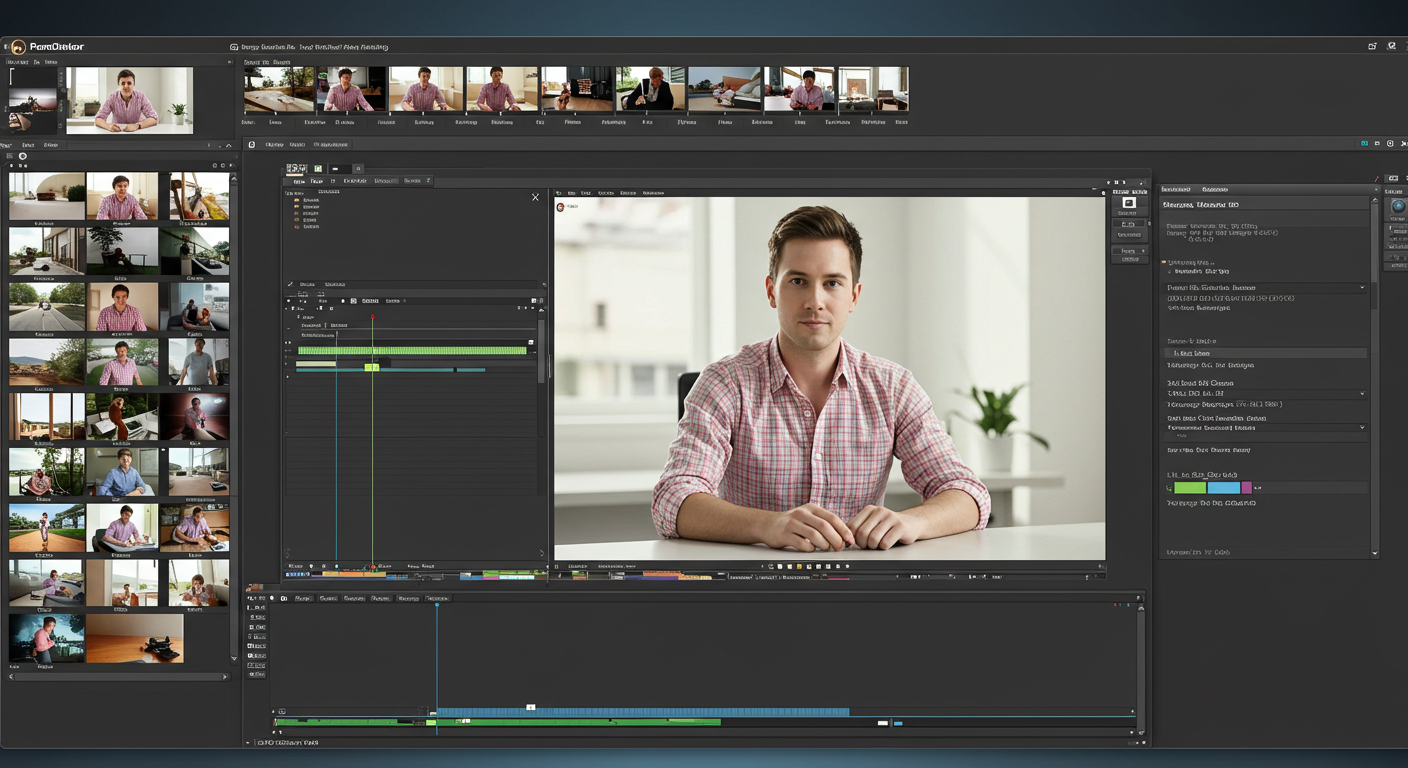Select the filmstrip thumbnail of person in dark jacket

pyautogui.click(x=651, y=89)
